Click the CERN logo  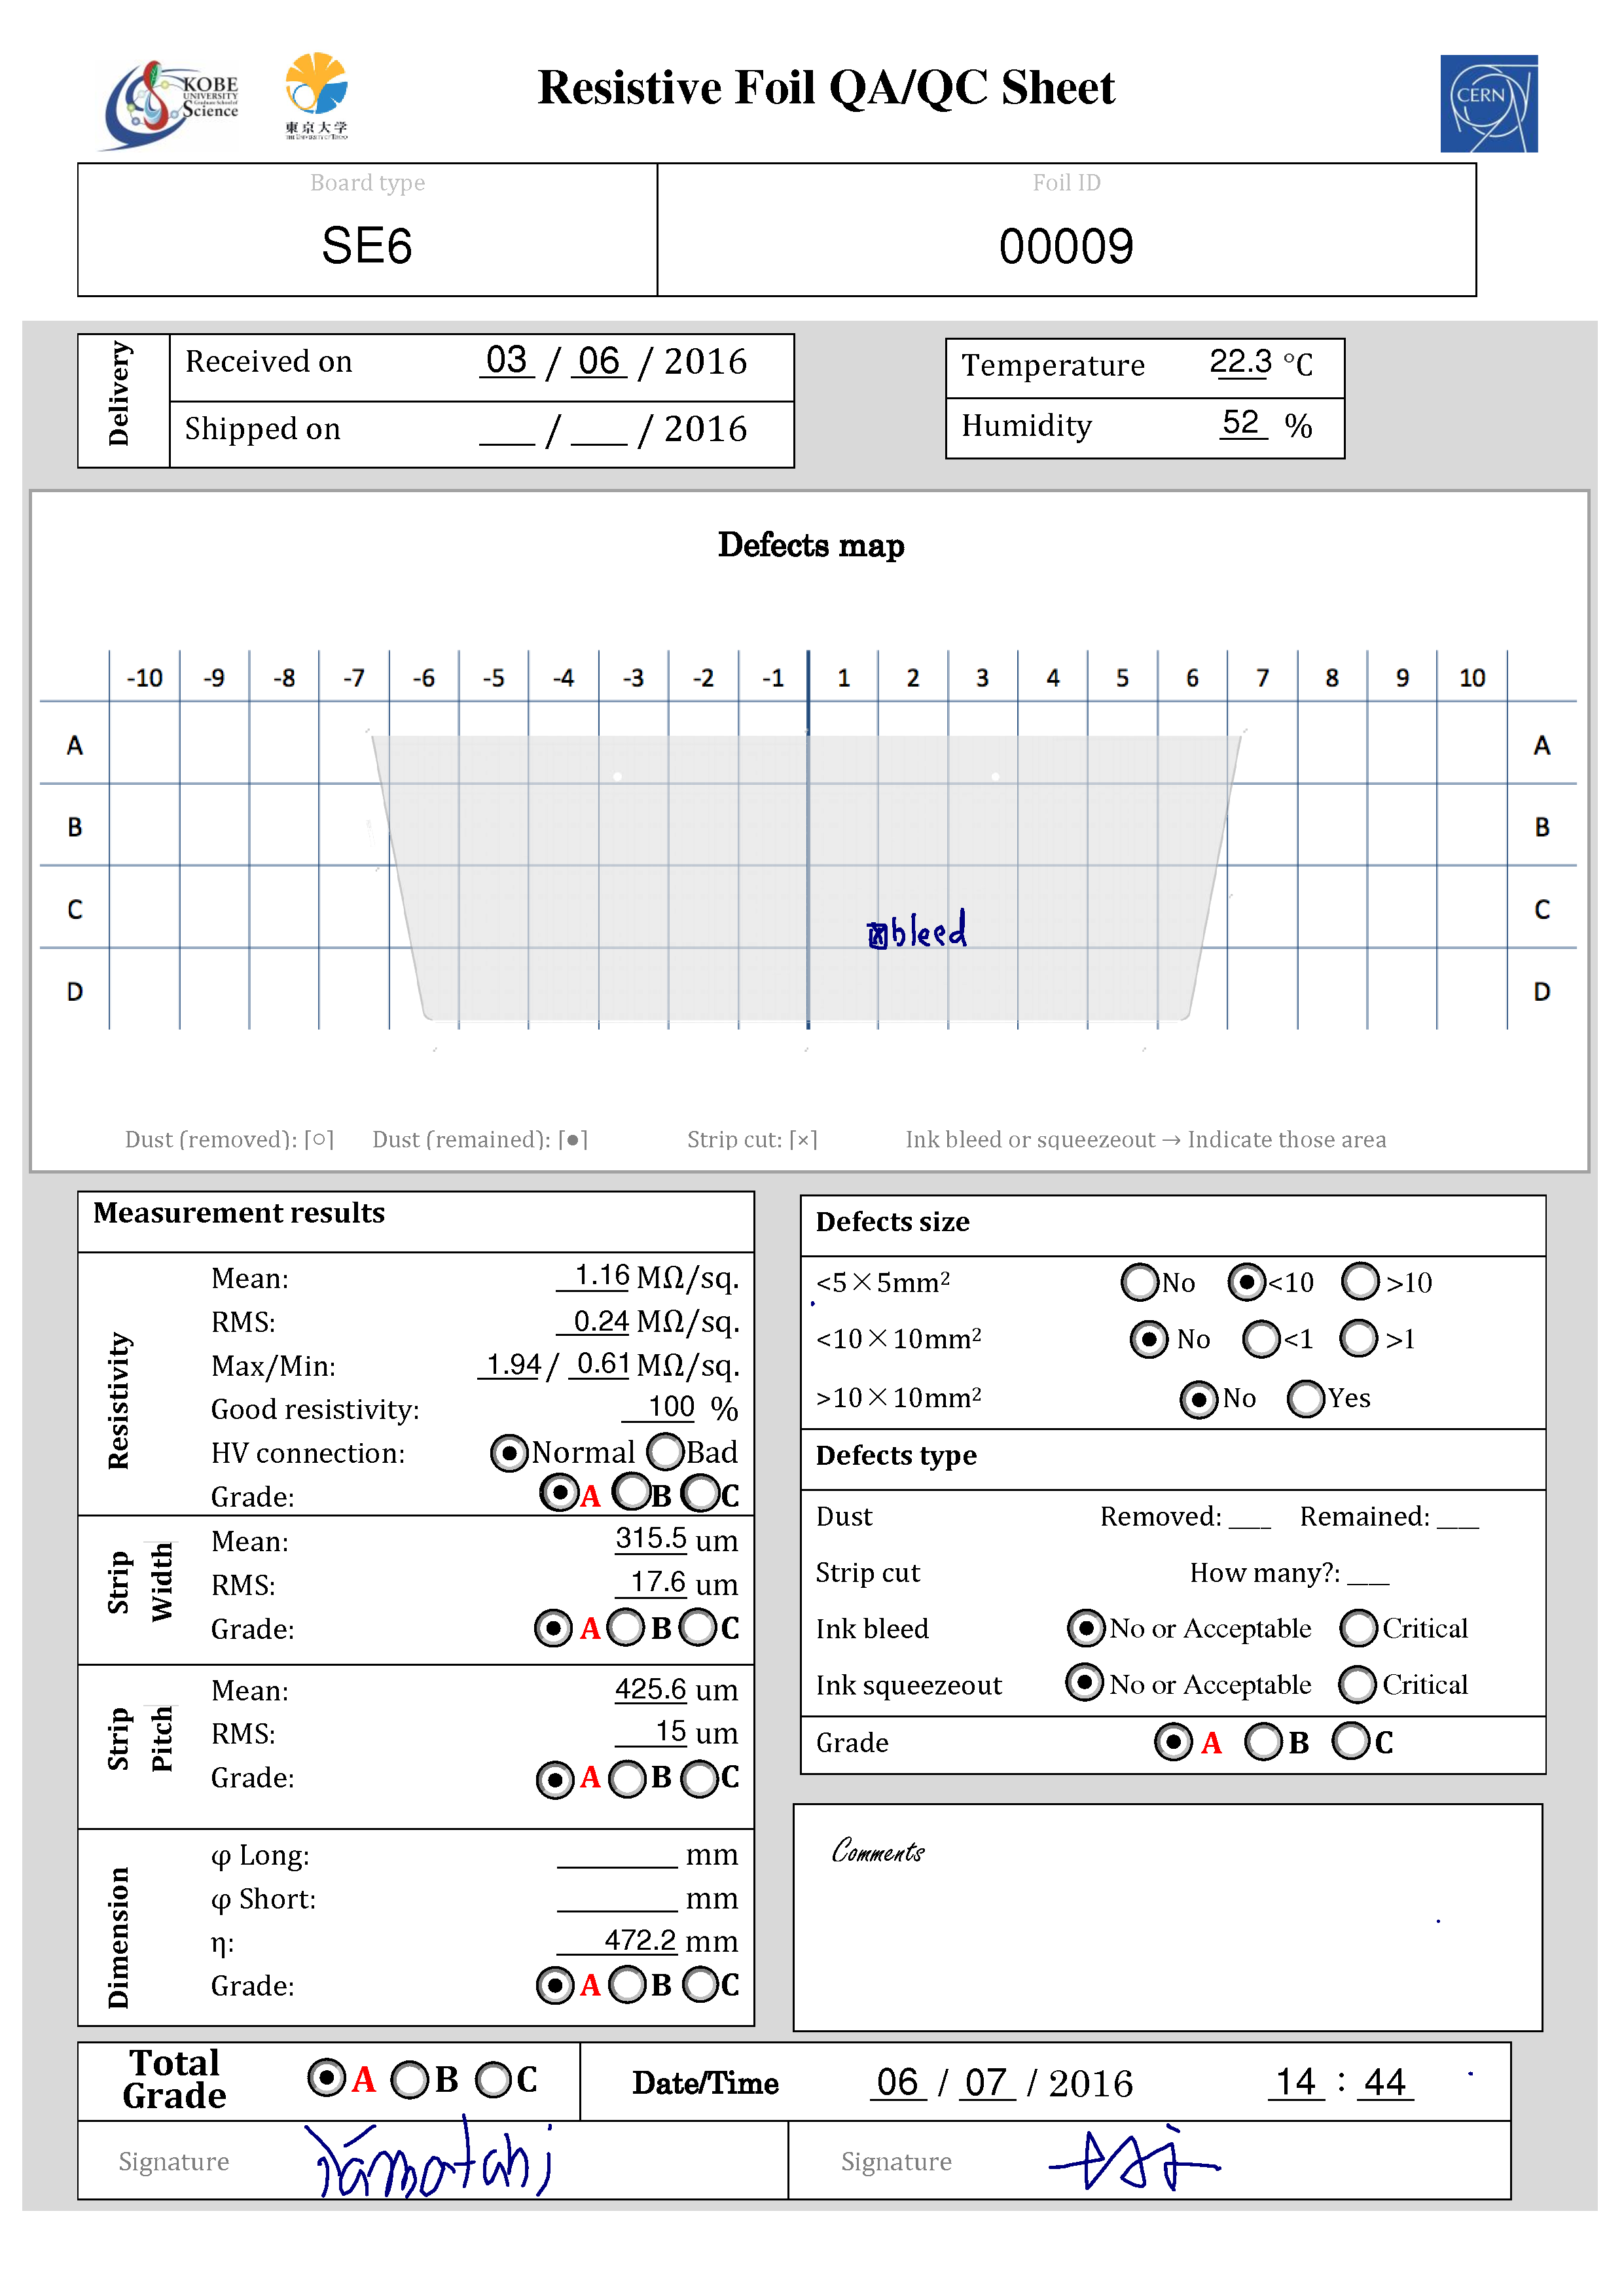point(1488,103)
